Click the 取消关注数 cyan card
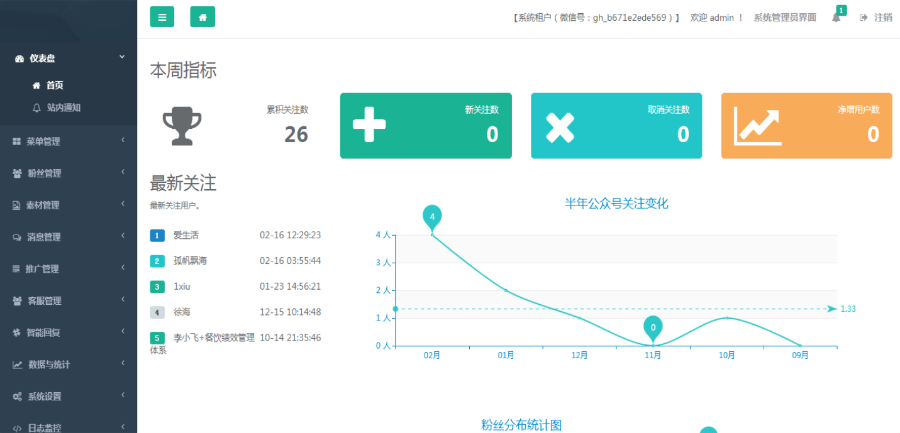This screenshot has width=900, height=433. pyautogui.click(x=616, y=126)
